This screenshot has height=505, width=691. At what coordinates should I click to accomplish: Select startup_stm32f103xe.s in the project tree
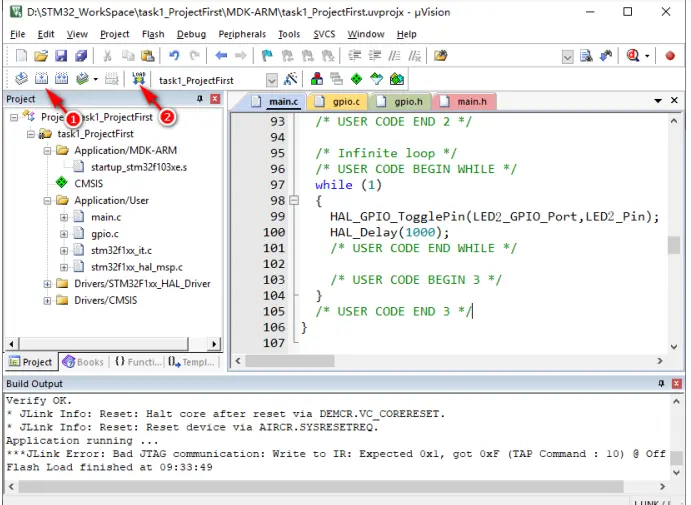tap(138, 167)
